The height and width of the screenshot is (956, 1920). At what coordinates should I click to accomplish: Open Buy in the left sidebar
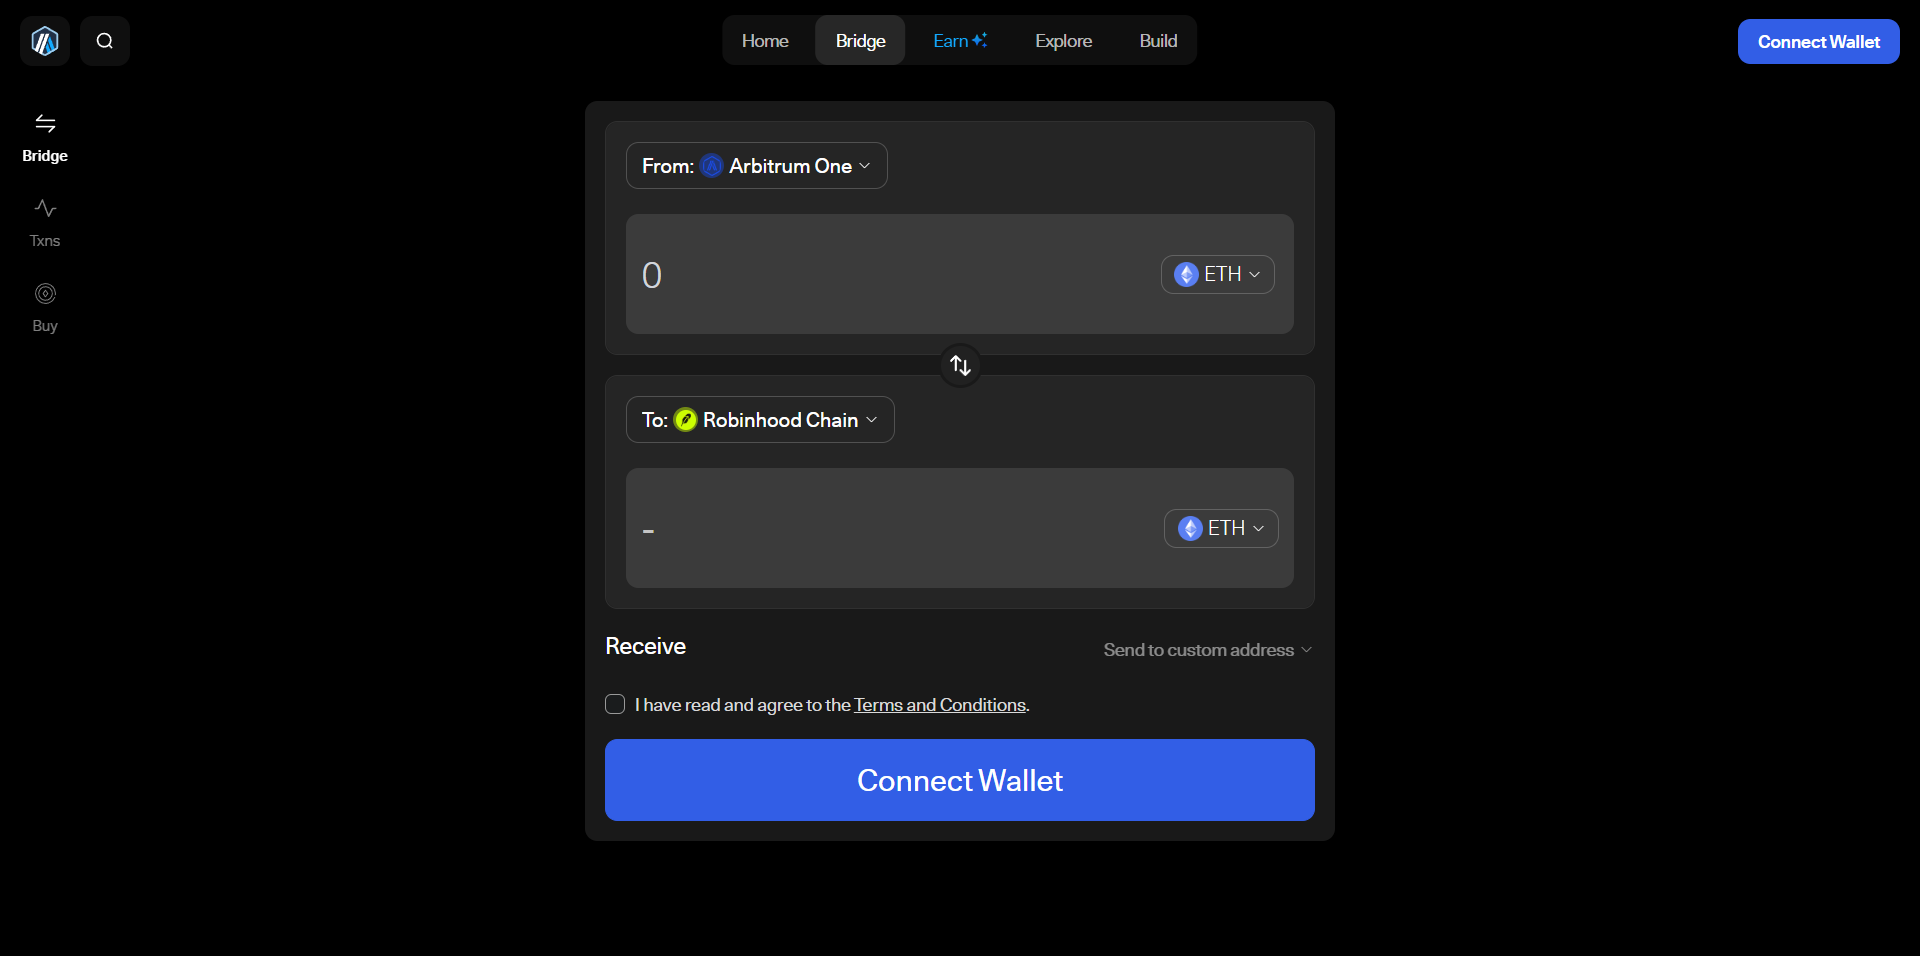[45, 308]
